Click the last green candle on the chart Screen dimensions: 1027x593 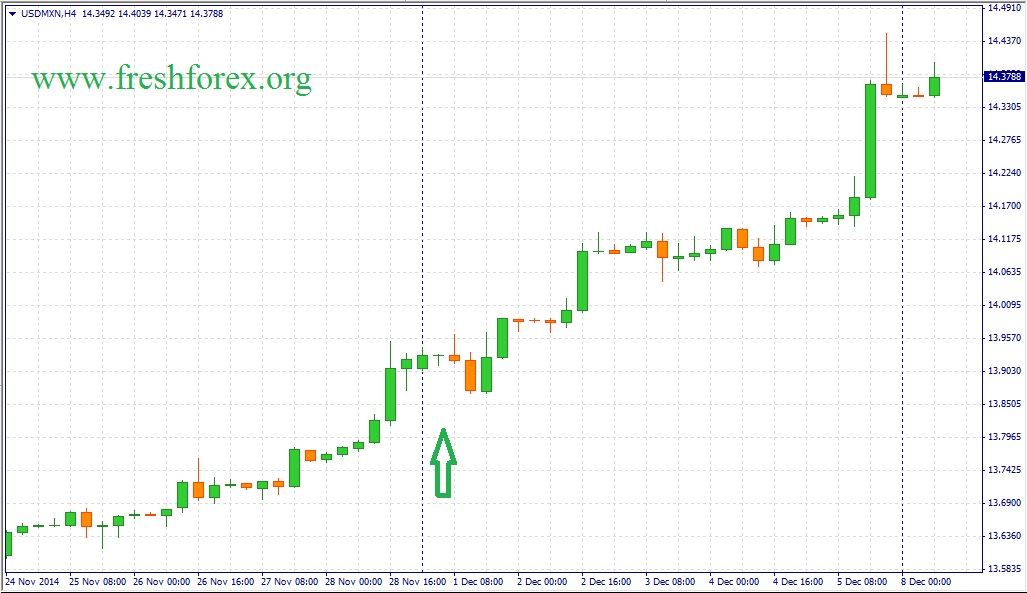[934, 86]
